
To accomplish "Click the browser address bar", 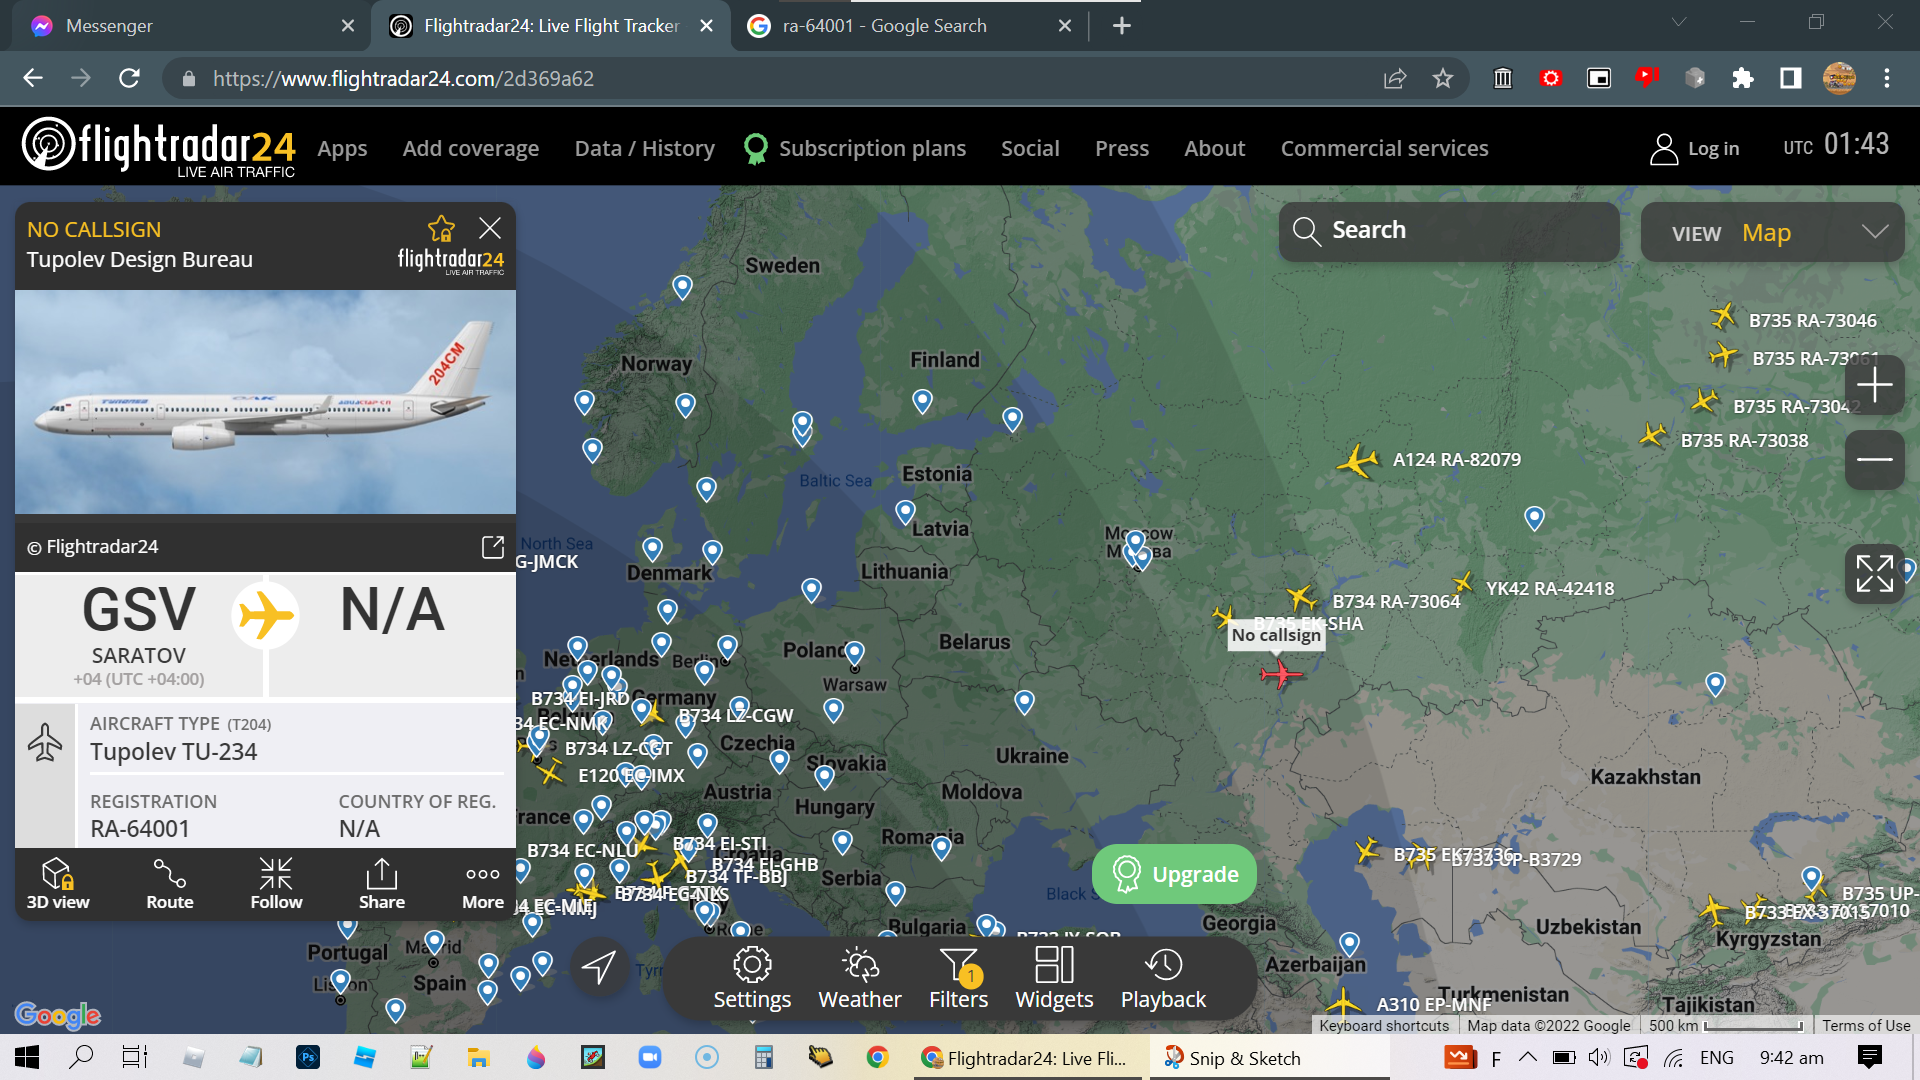I will click(780, 78).
